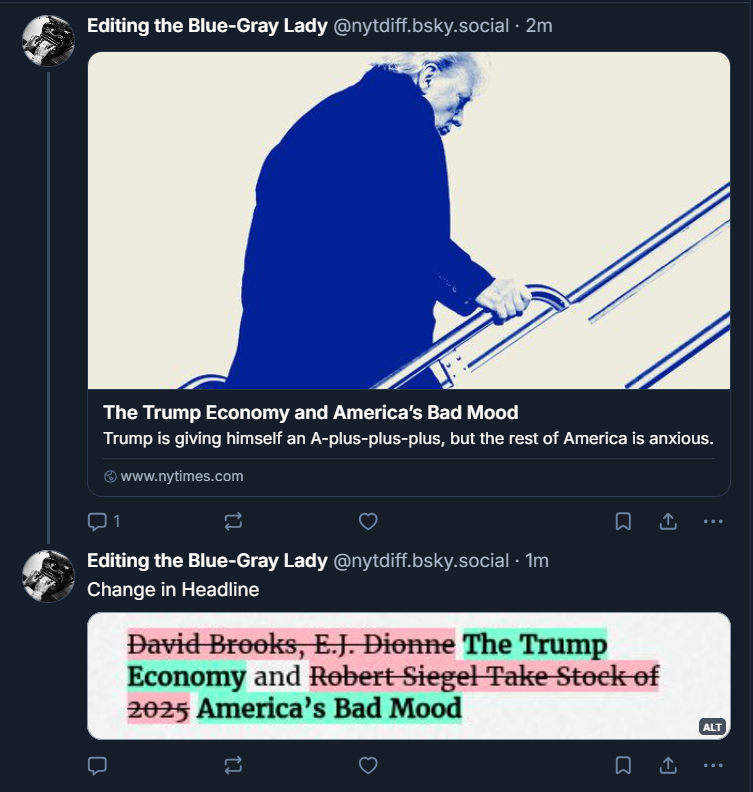
Task: Repost the first post with article card
Action: coord(233,521)
